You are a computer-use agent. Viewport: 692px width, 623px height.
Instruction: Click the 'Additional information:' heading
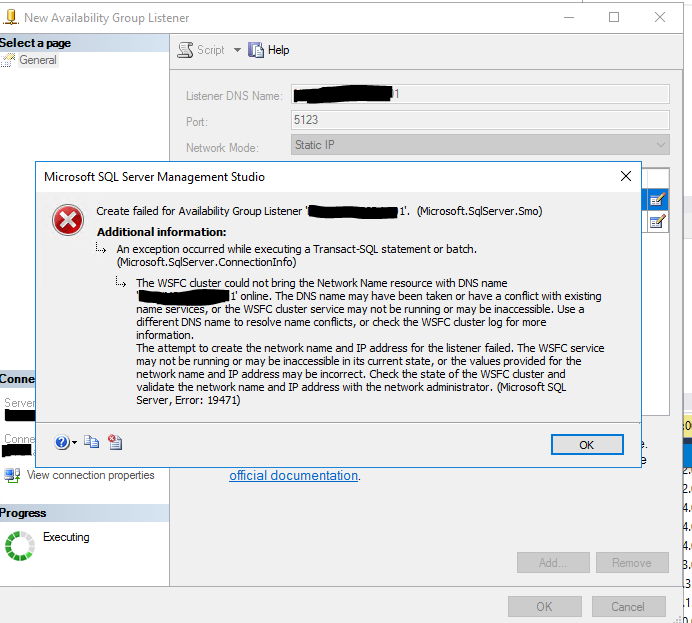pyautogui.click(x=162, y=232)
